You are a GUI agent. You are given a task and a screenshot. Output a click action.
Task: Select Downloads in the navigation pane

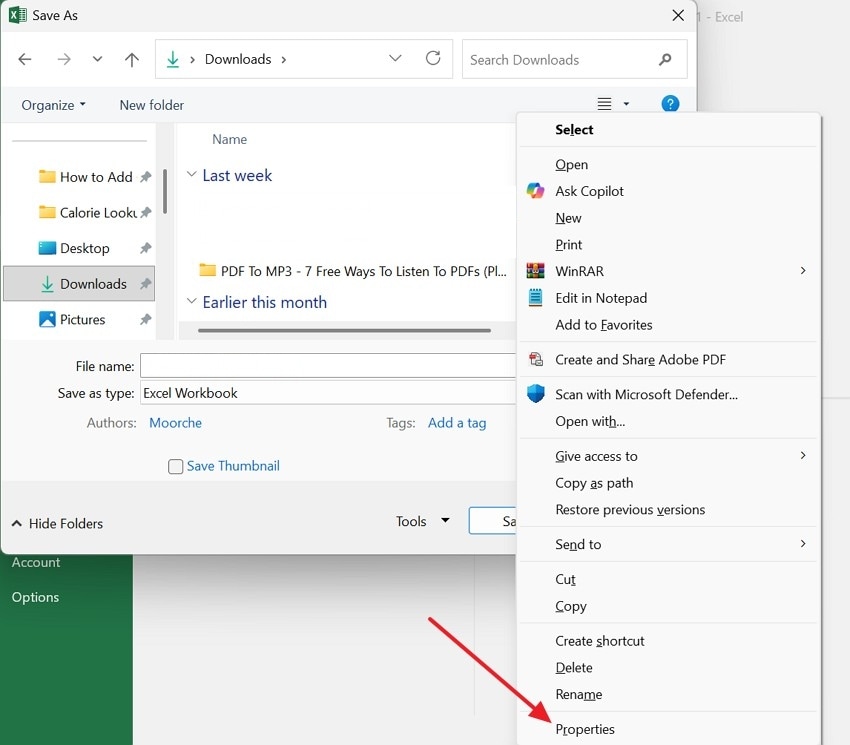[79, 284]
